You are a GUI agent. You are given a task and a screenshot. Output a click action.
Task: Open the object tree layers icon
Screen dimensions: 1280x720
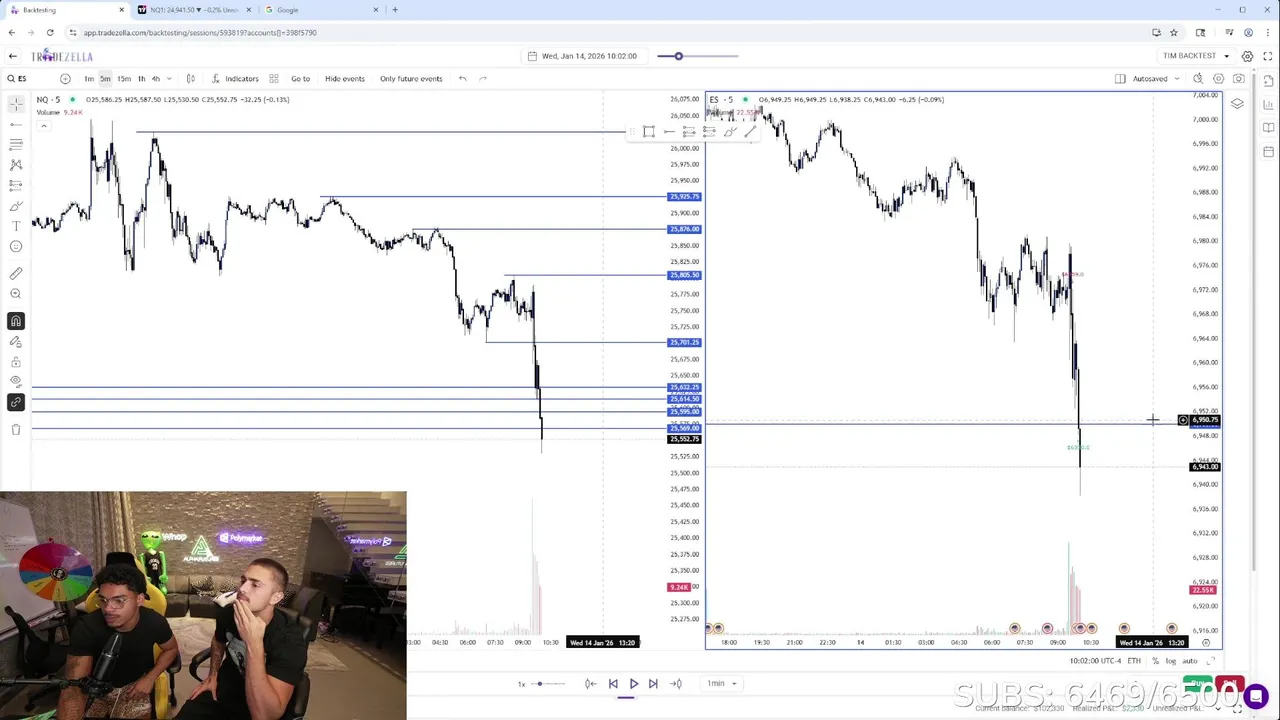(x=1237, y=104)
